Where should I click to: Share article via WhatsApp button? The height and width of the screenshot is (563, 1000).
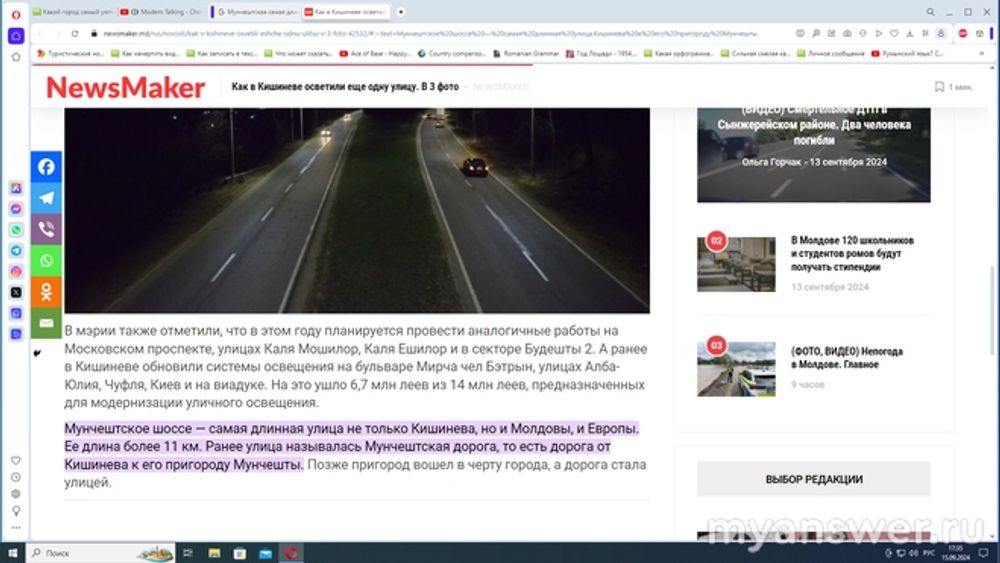pyautogui.click(x=46, y=261)
